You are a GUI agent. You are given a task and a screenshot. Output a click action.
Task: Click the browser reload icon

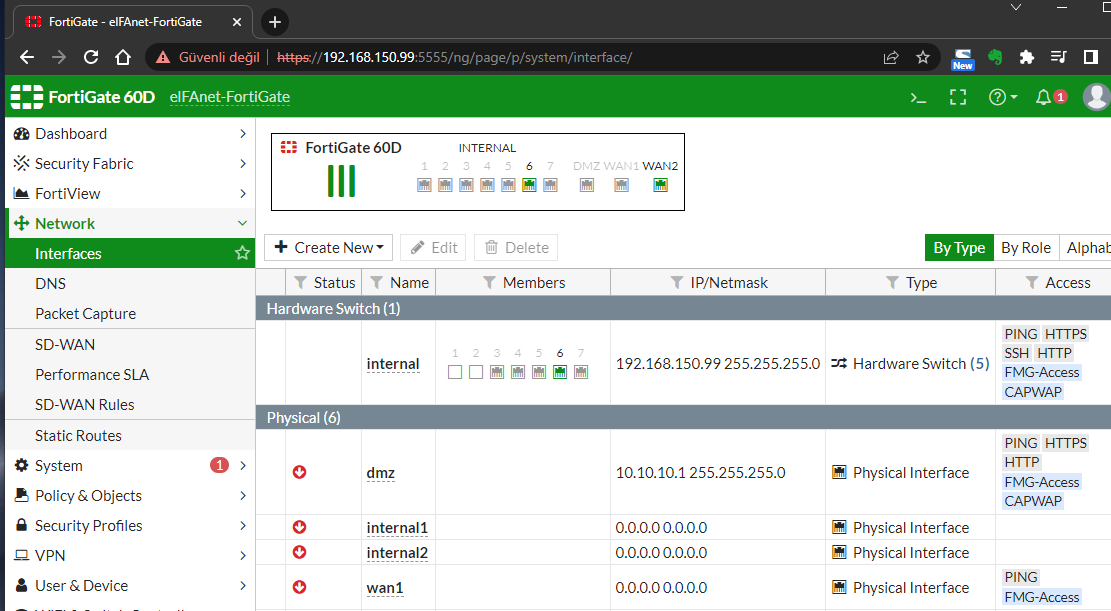click(91, 57)
